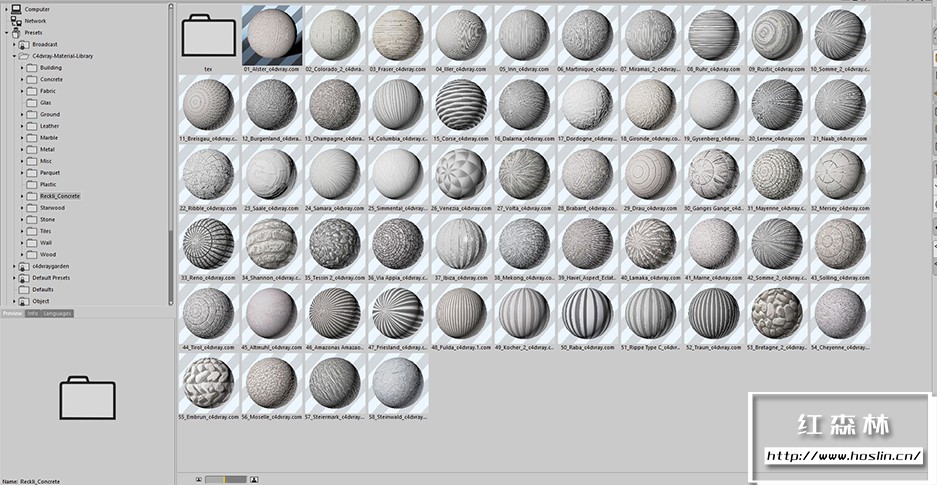Click the large thumbnail size icon
Screen dimensions: 937x485
pyautogui.click(x=254, y=479)
